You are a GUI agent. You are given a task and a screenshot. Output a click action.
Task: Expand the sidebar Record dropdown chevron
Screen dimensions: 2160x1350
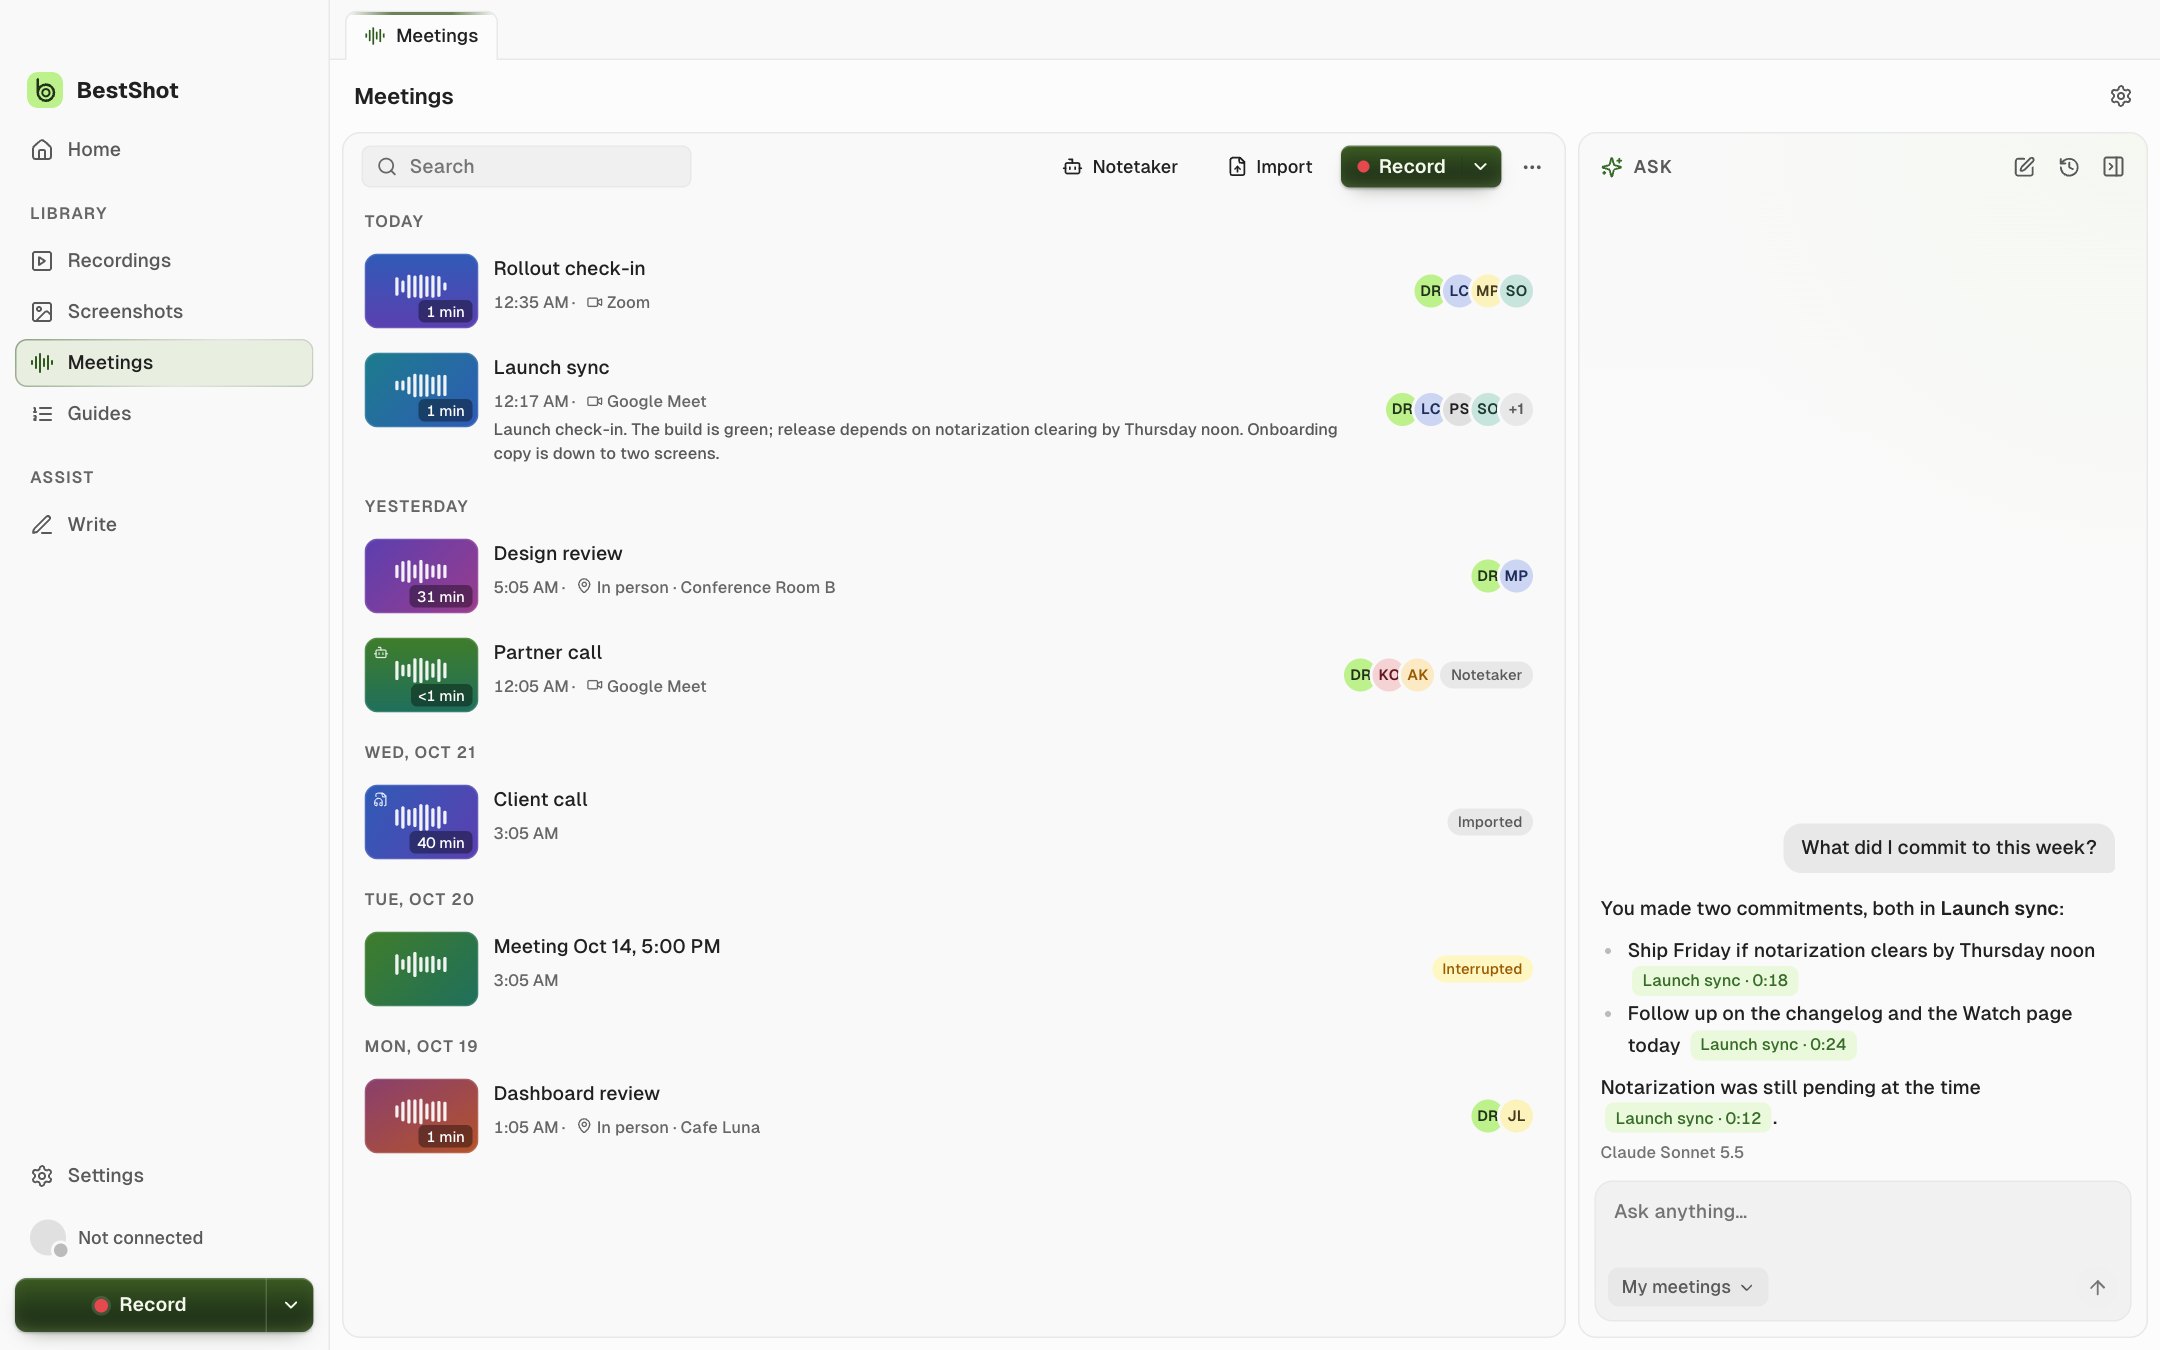point(290,1304)
